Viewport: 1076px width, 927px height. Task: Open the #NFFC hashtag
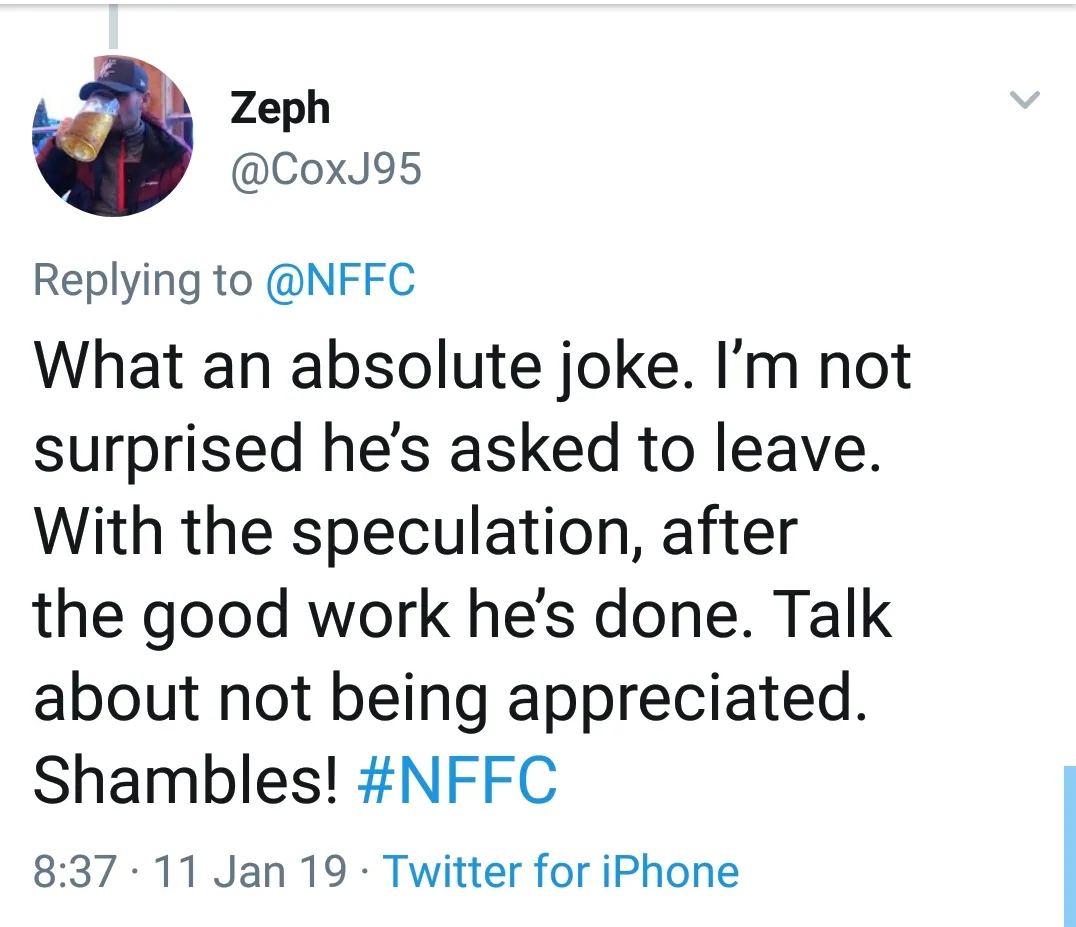coord(457,782)
